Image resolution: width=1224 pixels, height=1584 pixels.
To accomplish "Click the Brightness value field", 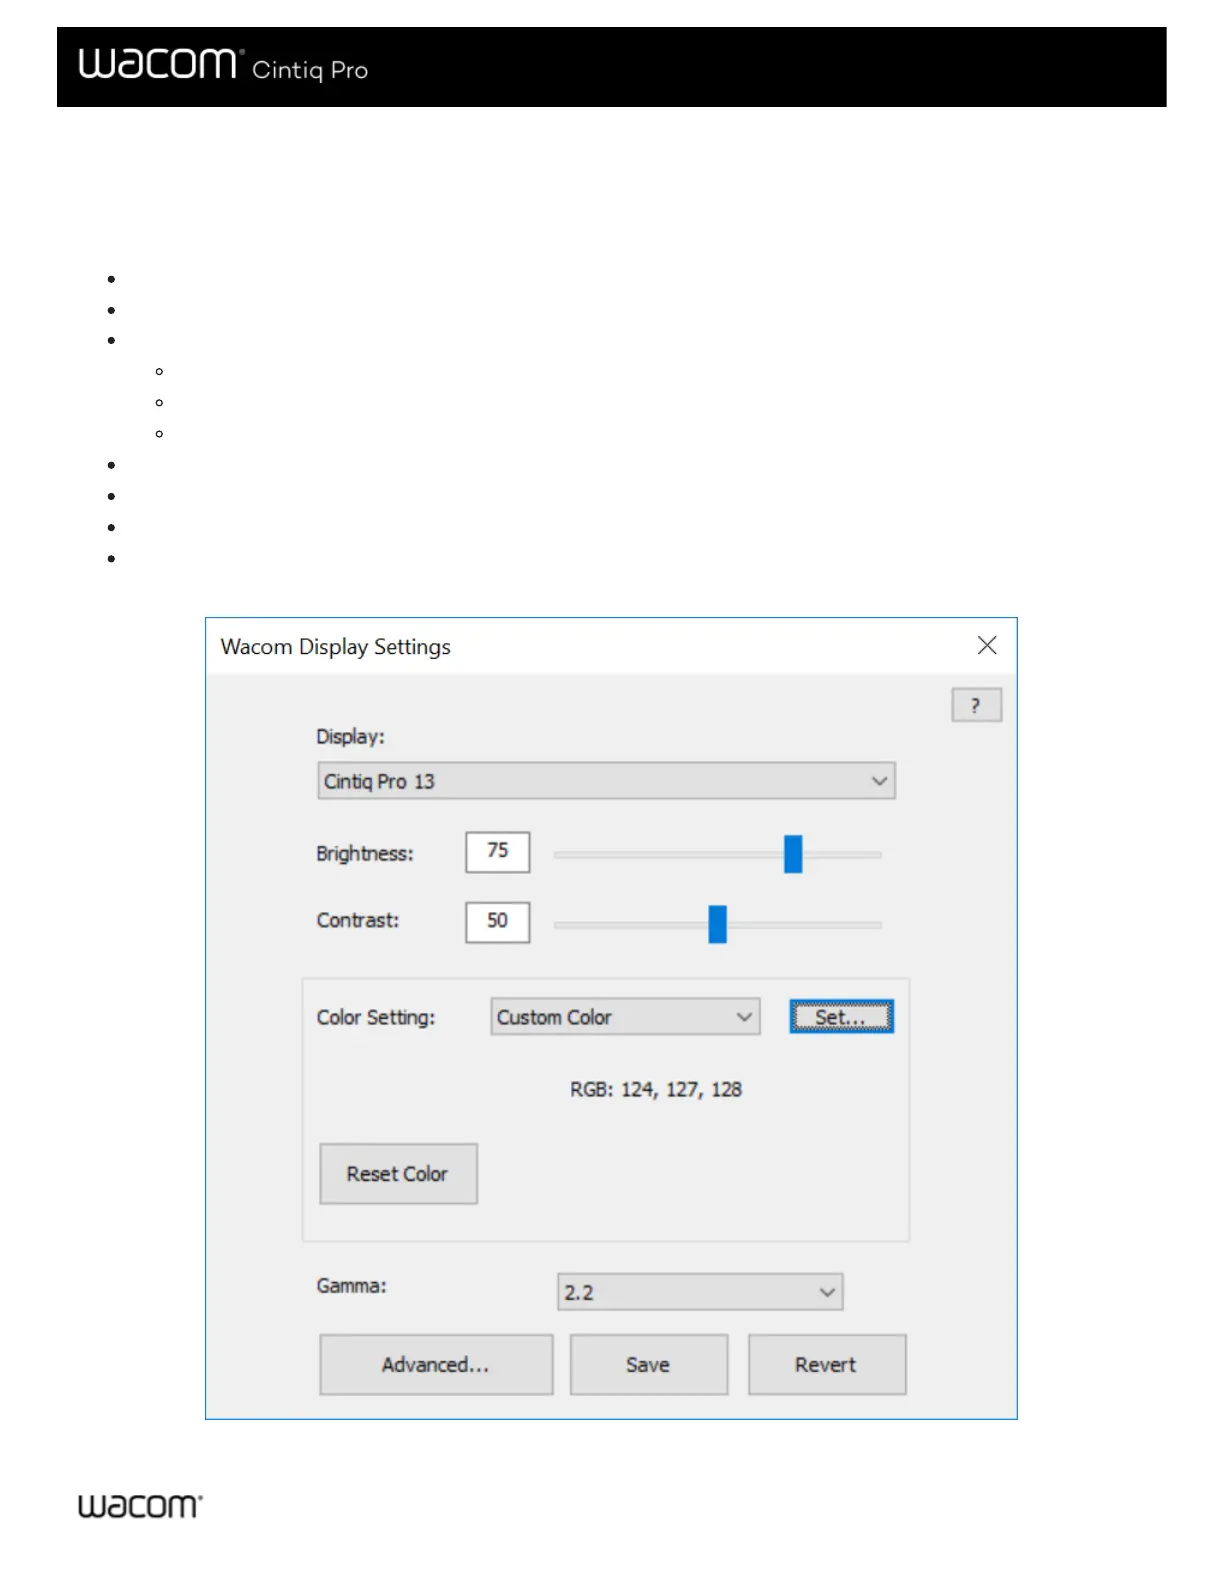I will 497,852.
